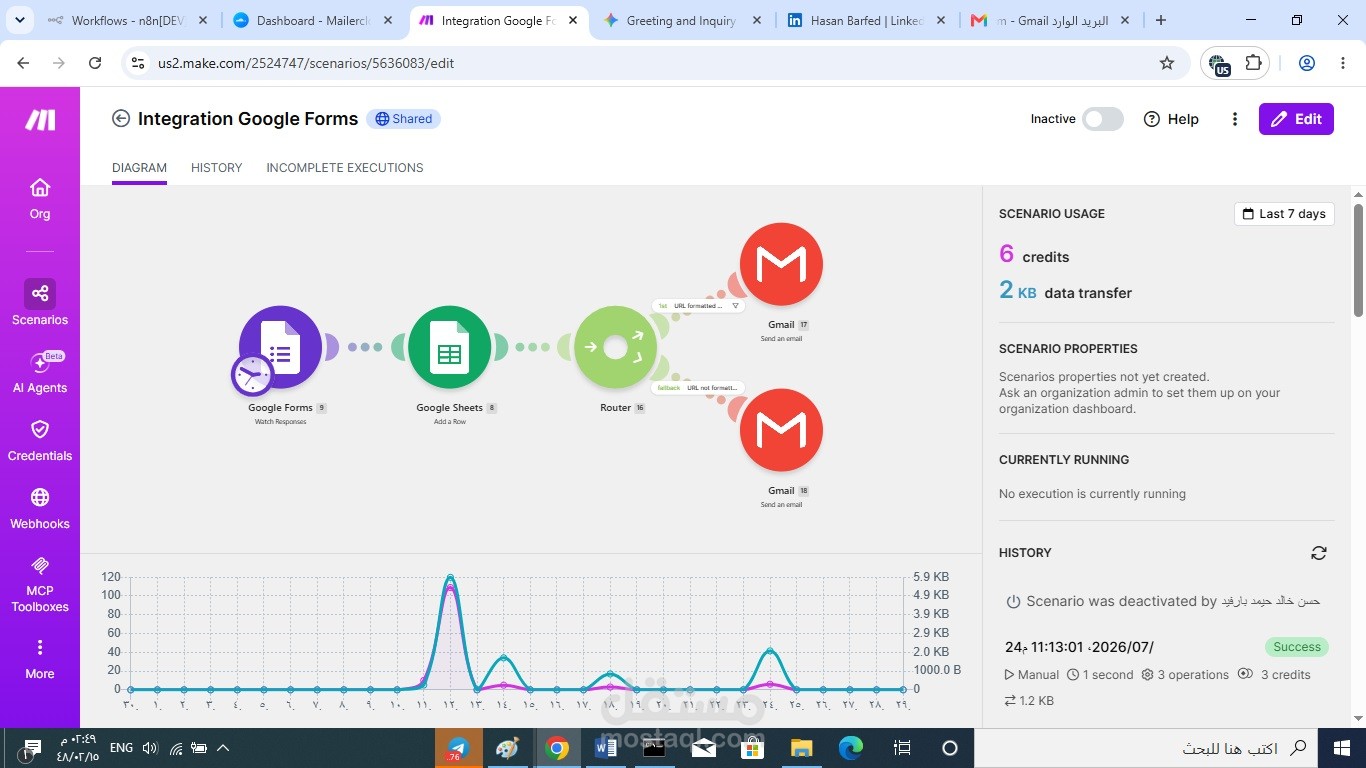
Task: Toggle the scenario Inactive switch
Action: coord(1103,119)
